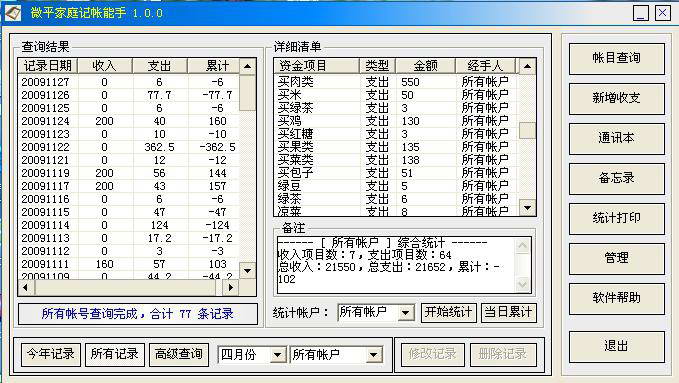Click the 收入 column header
Image resolution: width=679 pixels, height=383 pixels.
tap(105, 66)
